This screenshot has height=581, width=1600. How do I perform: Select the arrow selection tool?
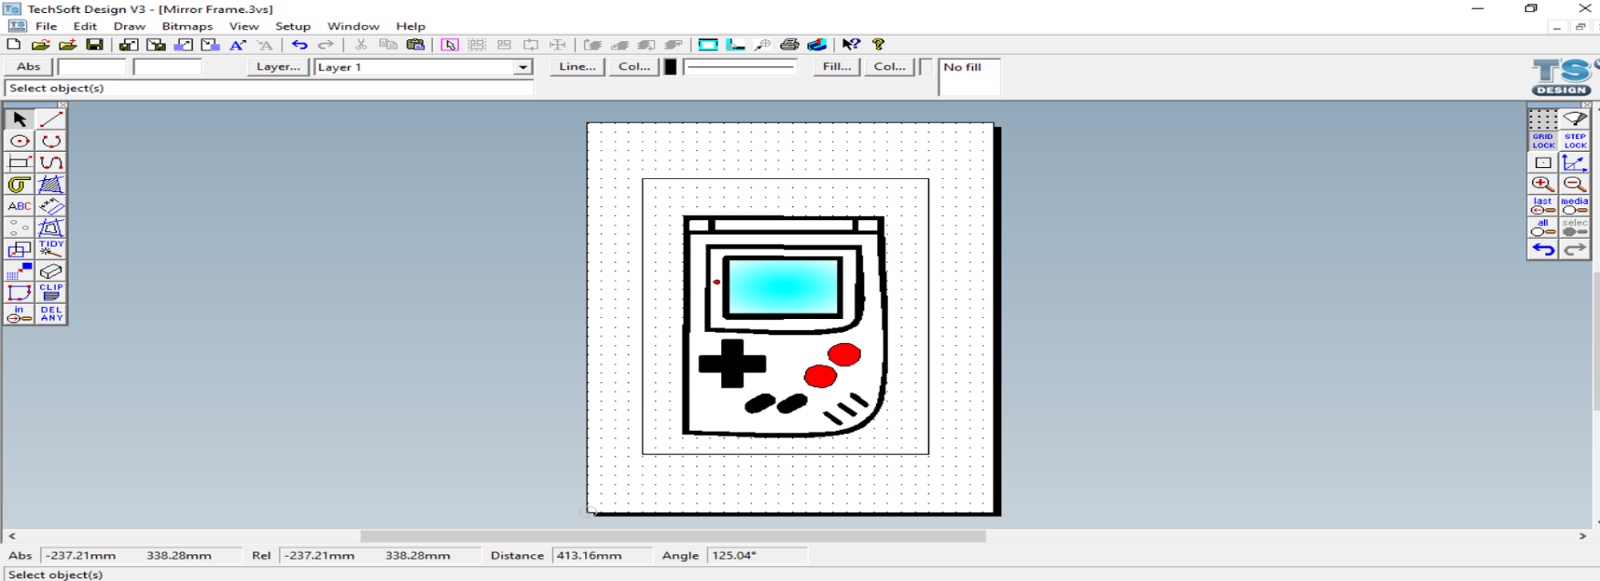click(19, 119)
